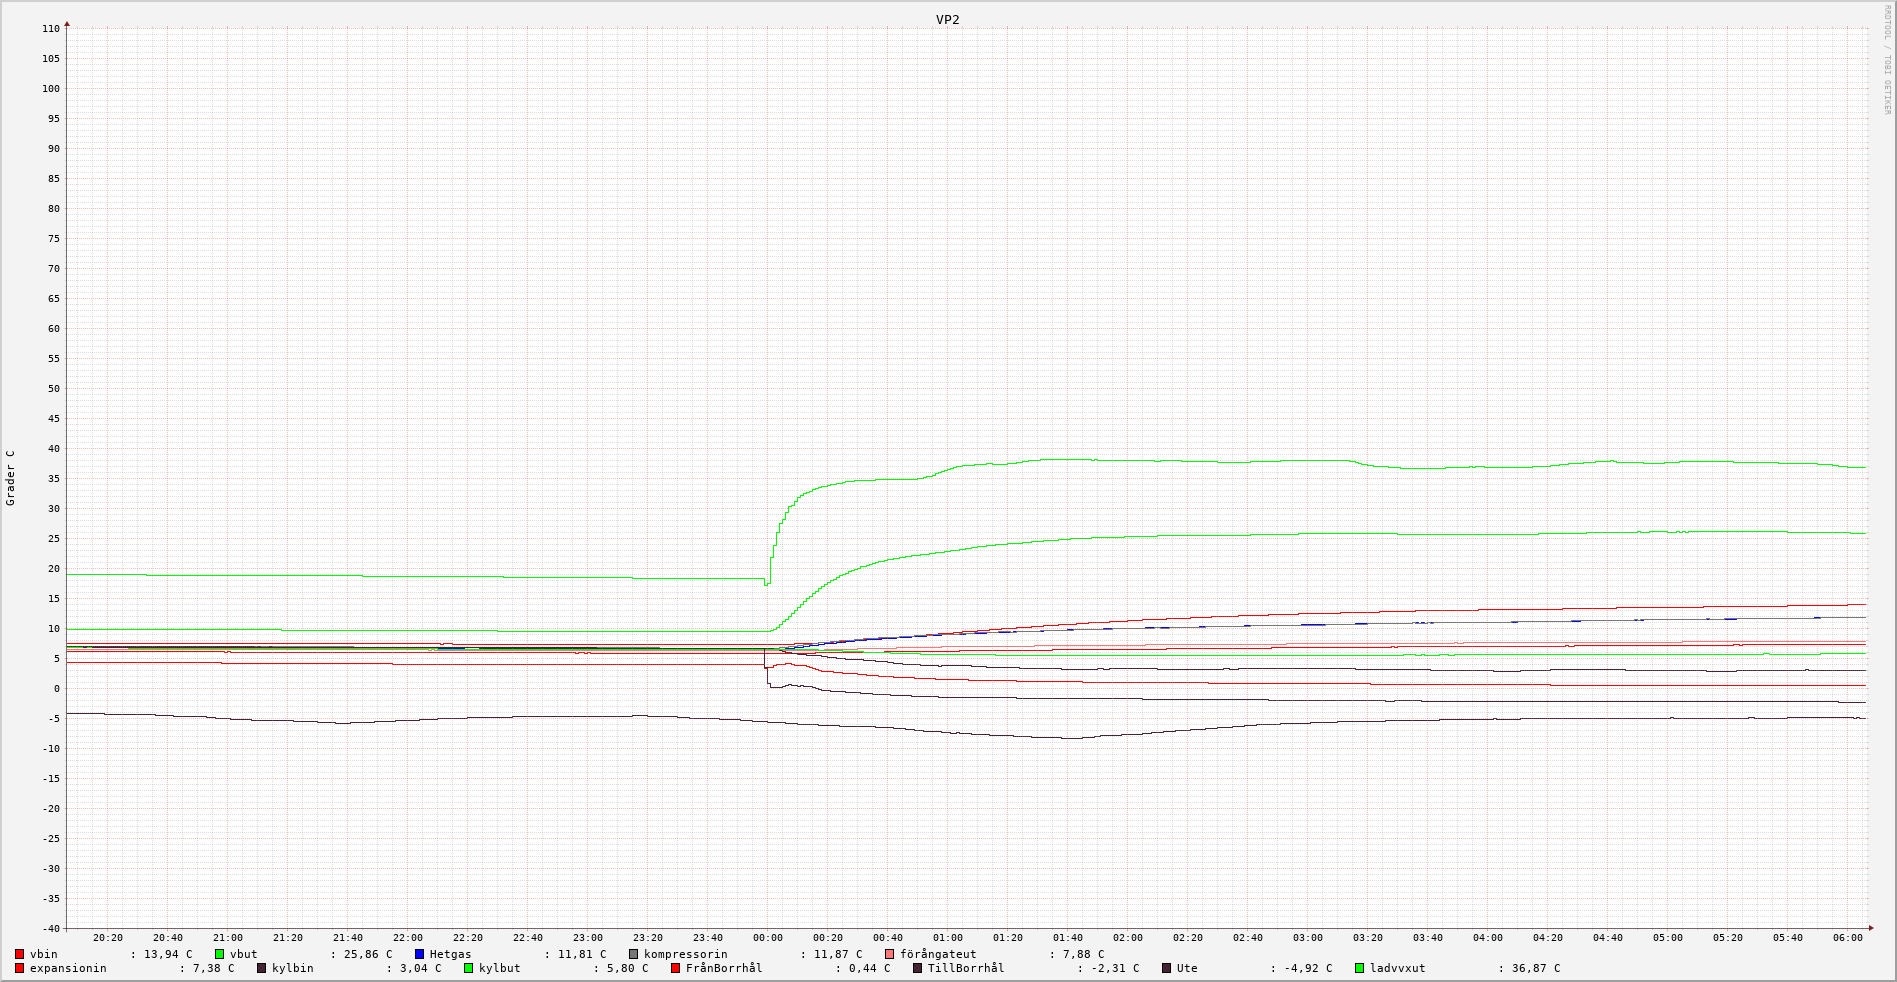The image size is (1897, 982).
Task: Click the red vbin legend swatch
Action: pos(20,954)
